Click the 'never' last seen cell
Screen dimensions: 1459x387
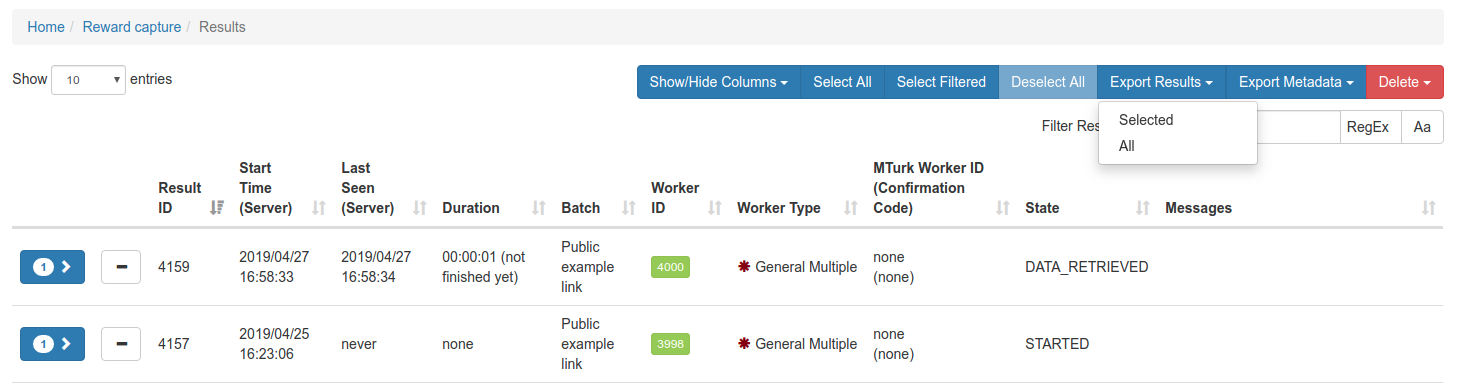point(359,344)
